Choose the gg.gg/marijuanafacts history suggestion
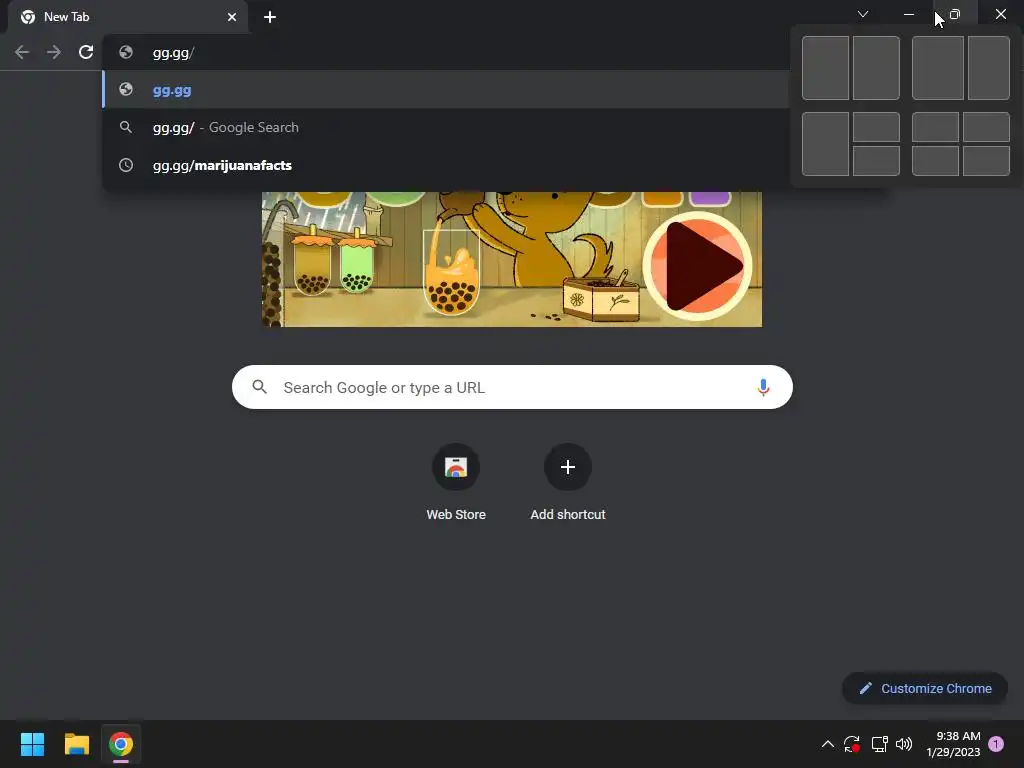 [446, 165]
